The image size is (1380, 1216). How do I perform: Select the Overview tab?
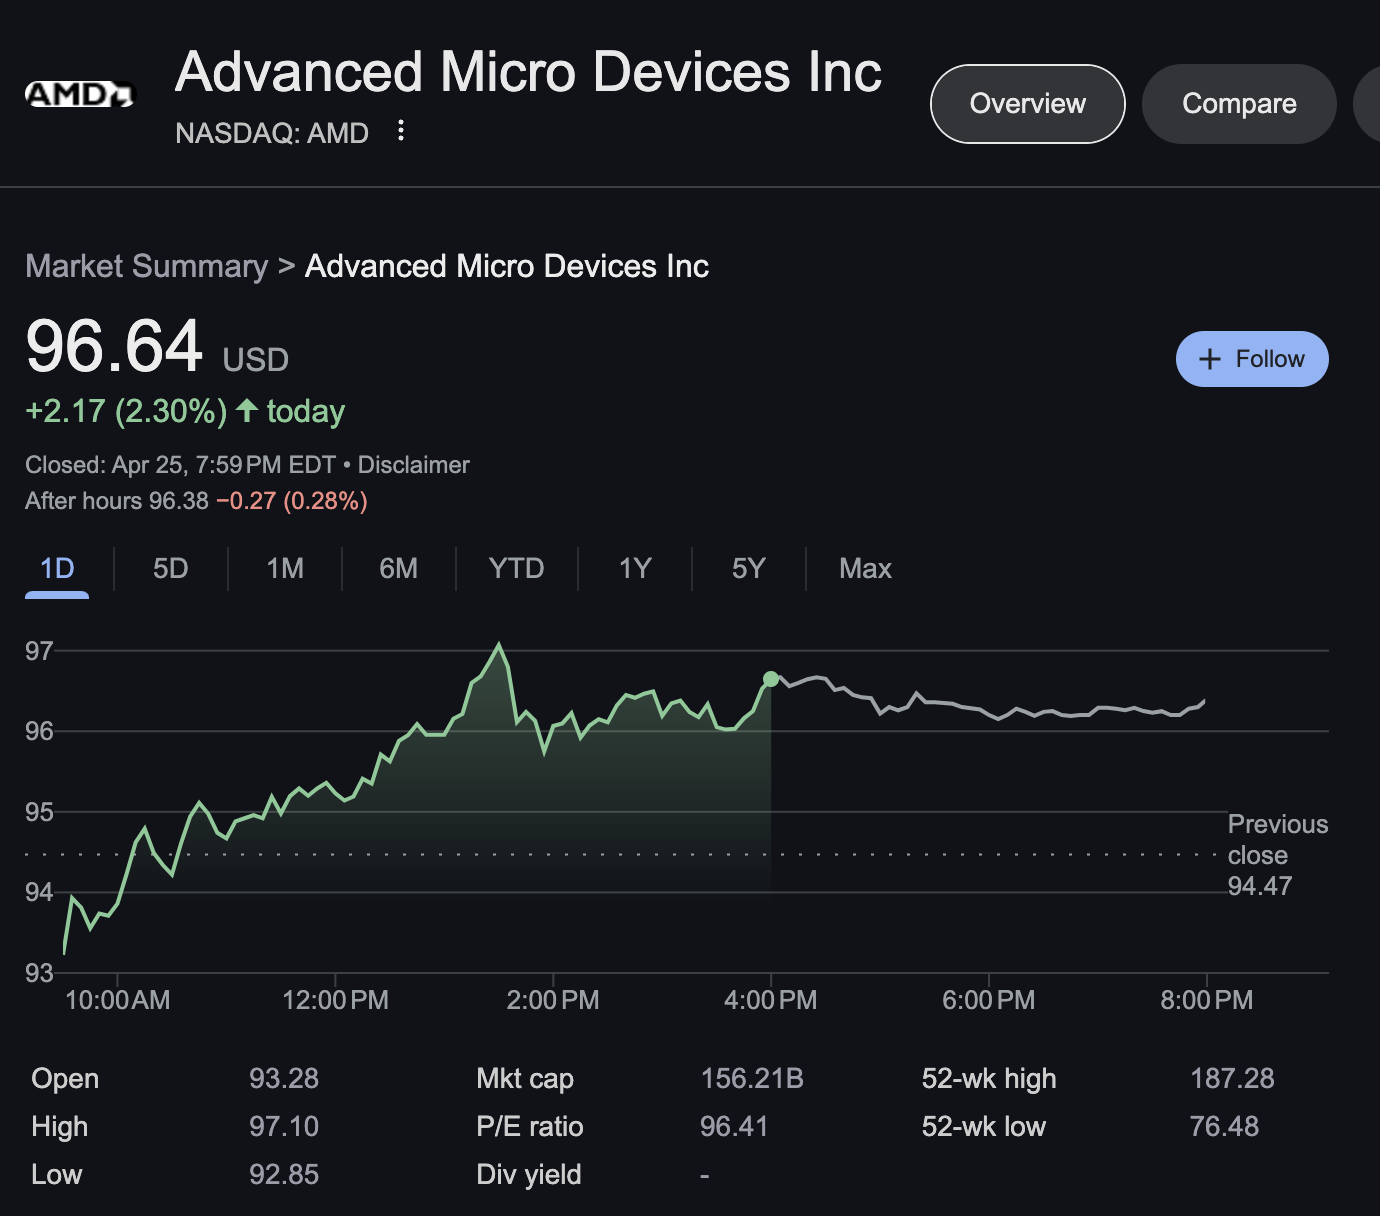coord(1028,104)
